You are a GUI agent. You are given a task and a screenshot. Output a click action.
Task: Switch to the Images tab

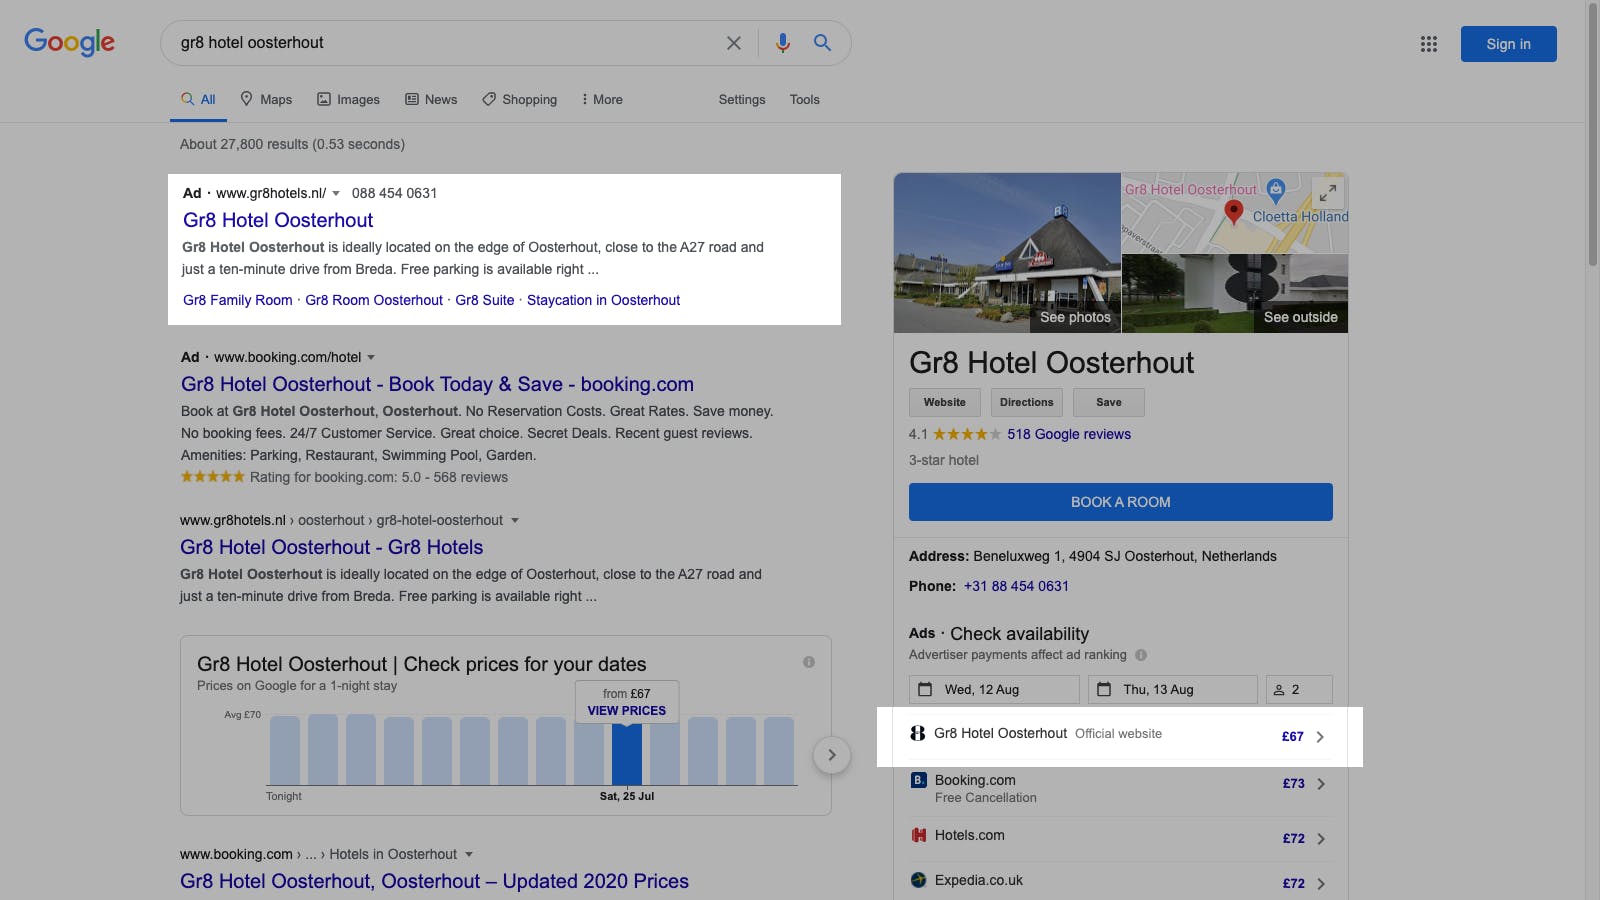tap(348, 99)
